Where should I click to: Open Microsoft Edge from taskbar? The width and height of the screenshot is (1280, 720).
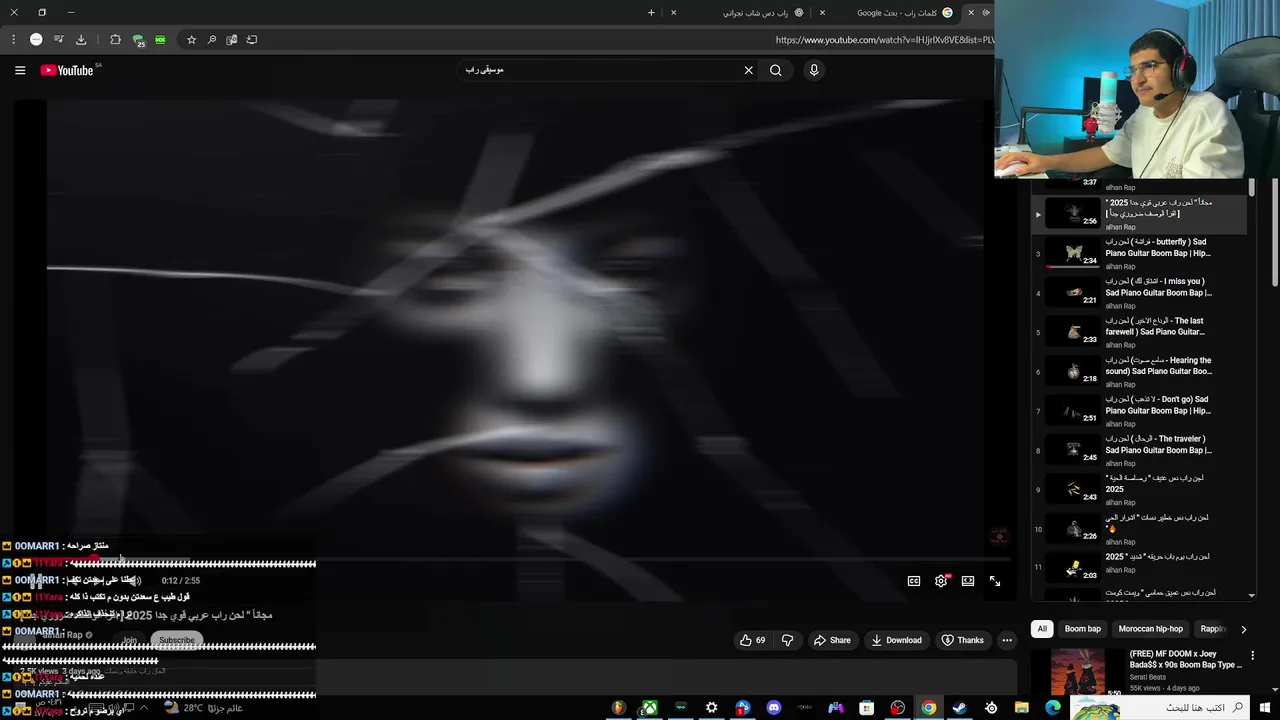(x=1052, y=708)
